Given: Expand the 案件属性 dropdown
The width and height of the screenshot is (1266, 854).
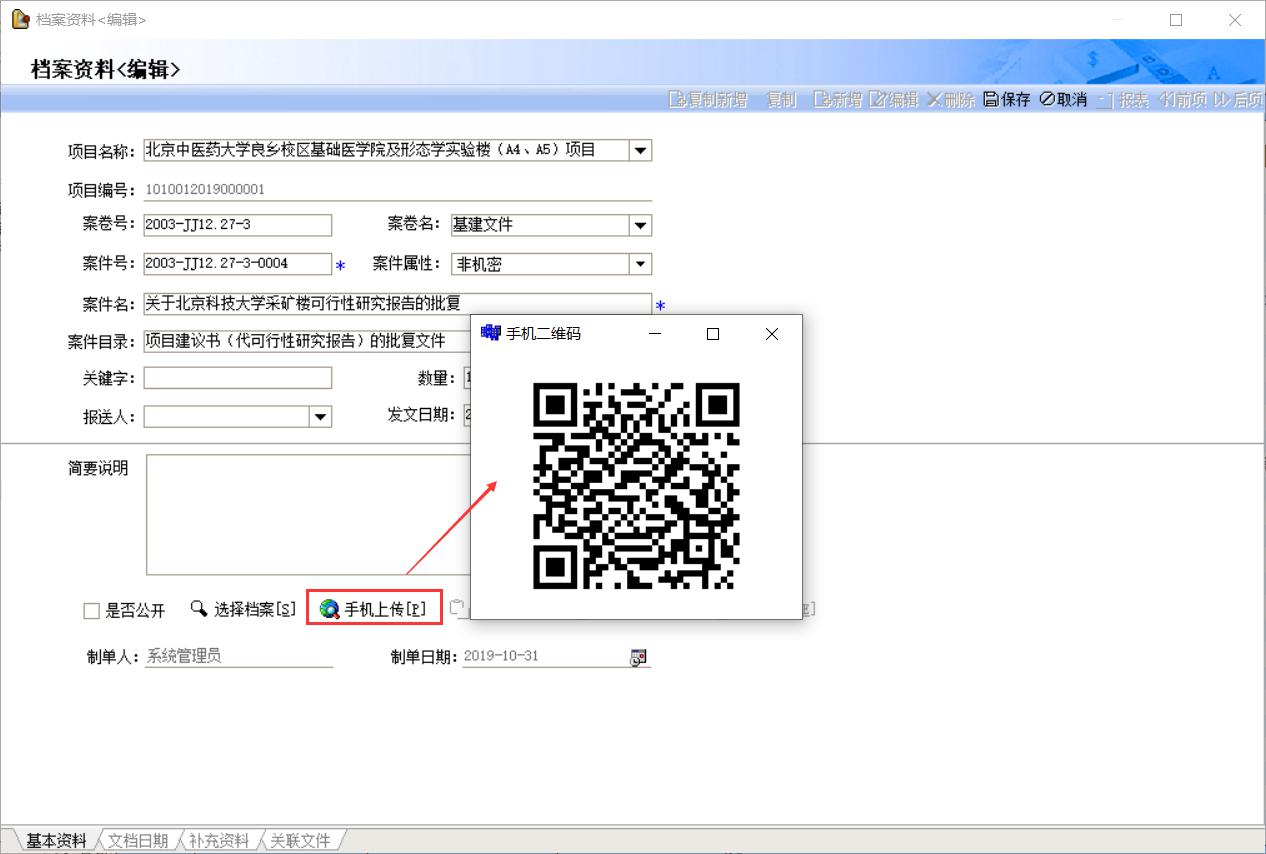Looking at the screenshot, I should point(640,265).
